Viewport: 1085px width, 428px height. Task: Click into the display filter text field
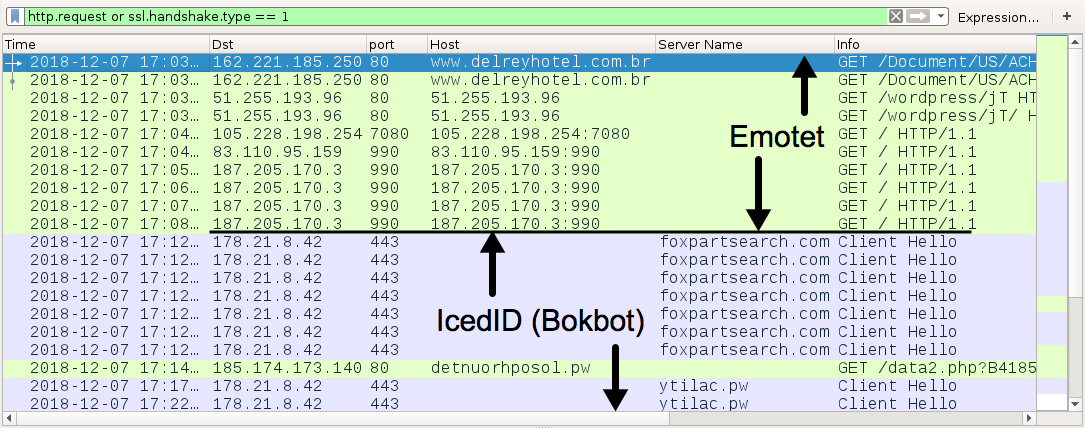coord(456,16)
